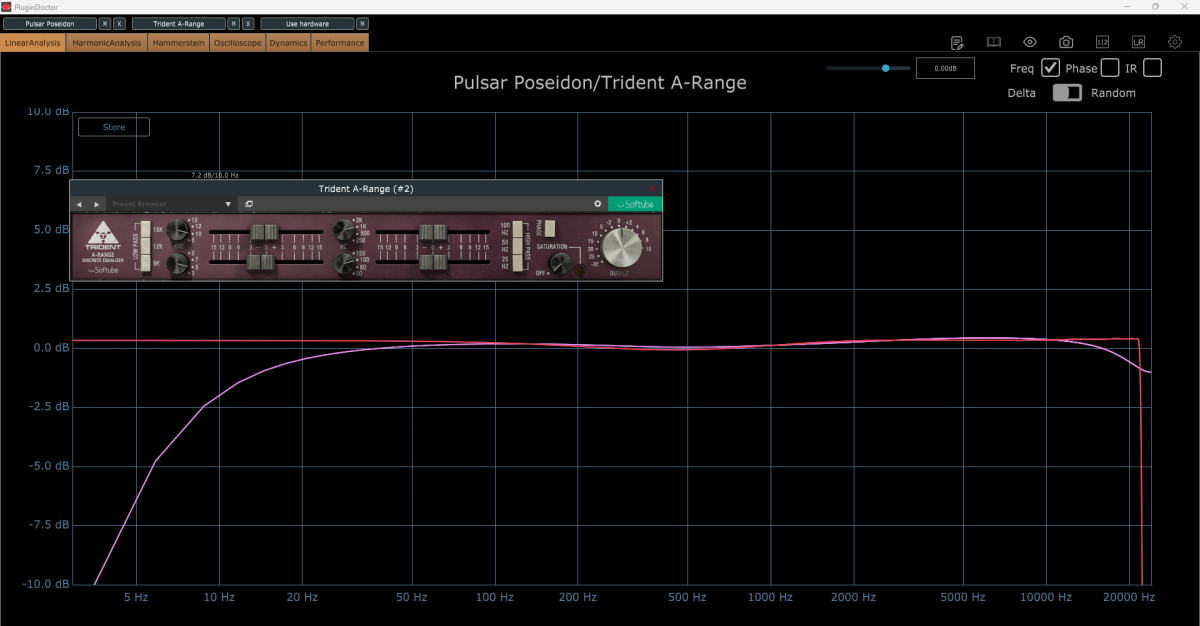1200x626 pixels.
Task: Click the 1|2 compare icon
Action: tap(1102, 42)
